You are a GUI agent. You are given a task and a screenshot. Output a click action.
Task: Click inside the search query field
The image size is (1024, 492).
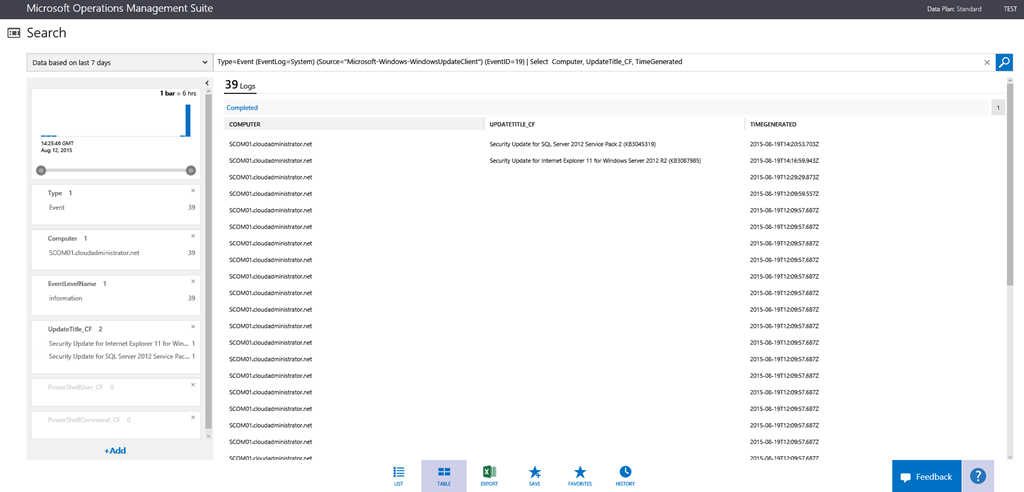[590, 62]
